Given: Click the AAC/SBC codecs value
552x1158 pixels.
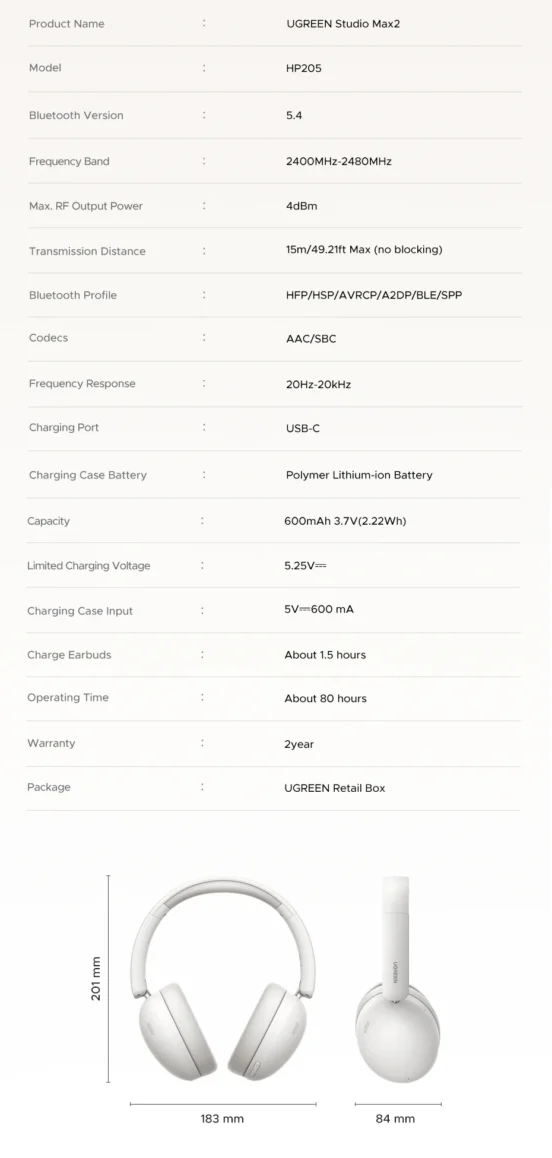Looking at the screenshot, I should click(311, 338).
